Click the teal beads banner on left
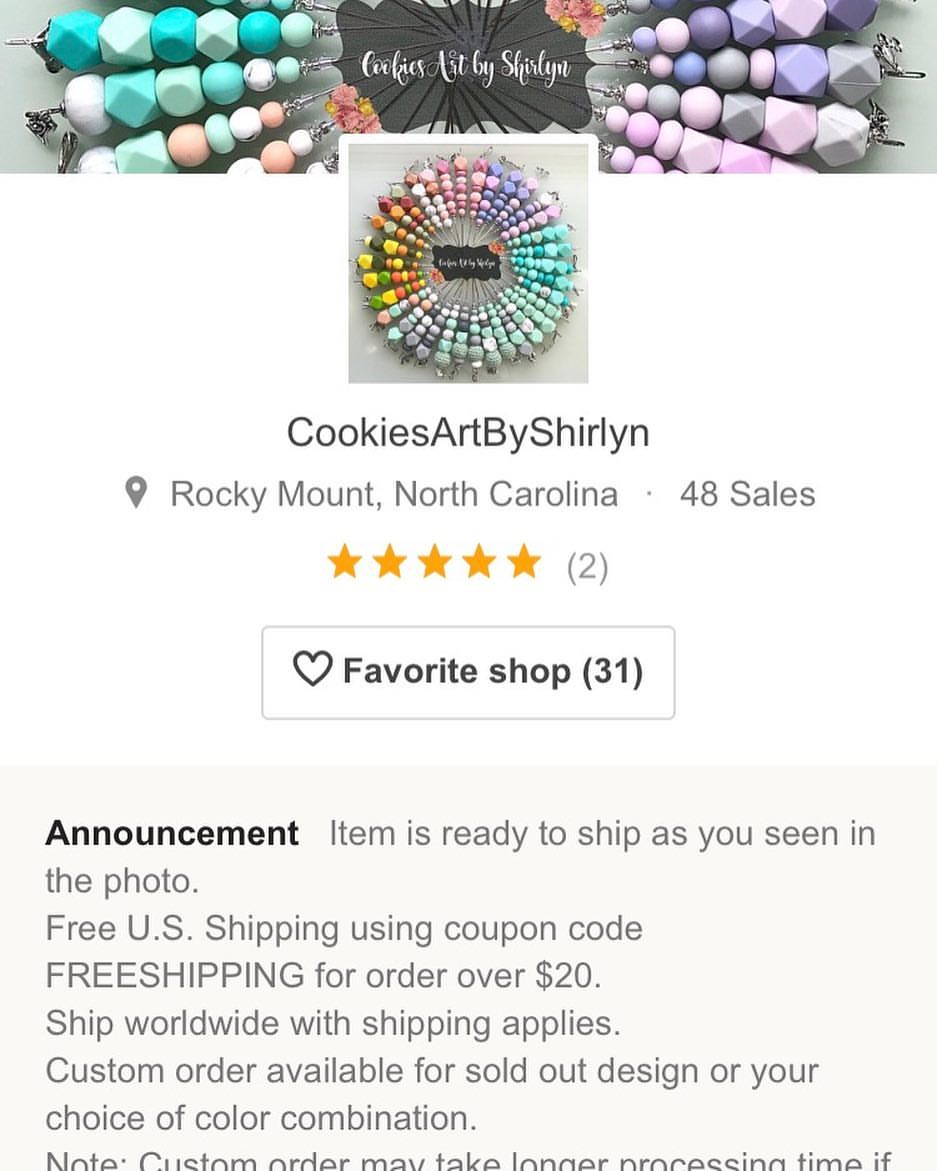The width and height of the screenshot is (937, 1171). pos(168,87)
